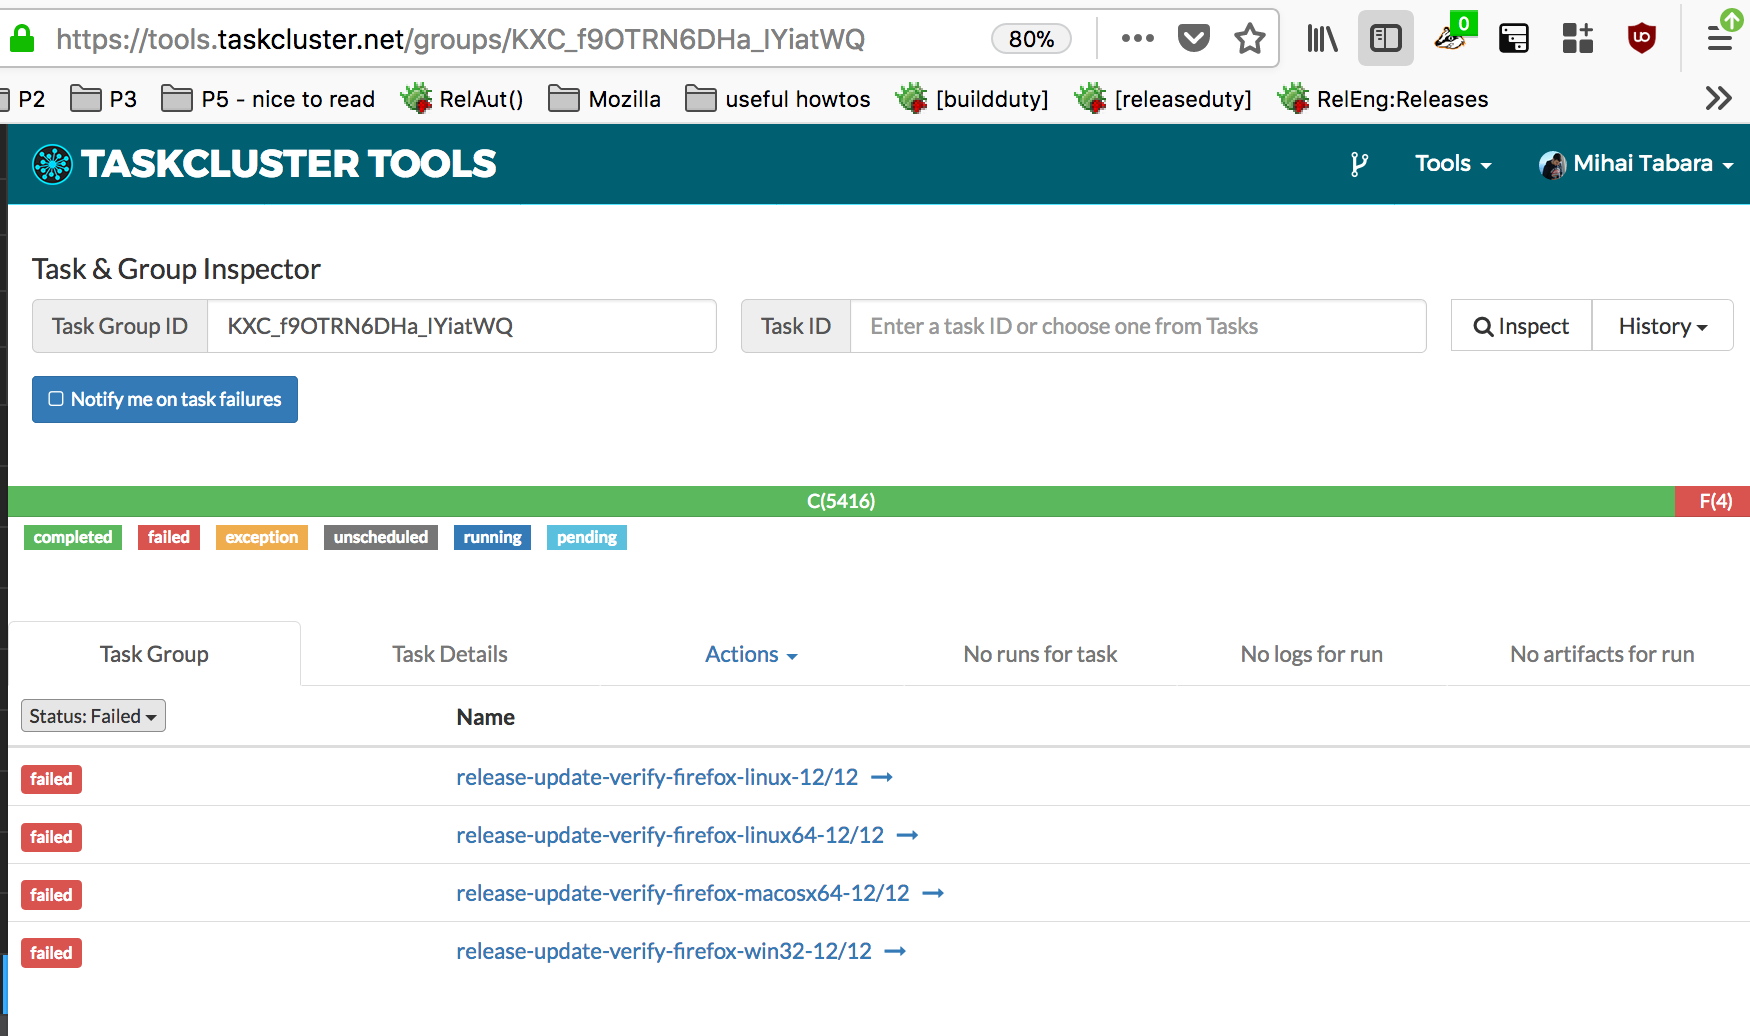Open release-update-verify-firefox-macosx64-12/12 task
The width and height of the screenshot is (1750, 1036).
tap(683, 893)
